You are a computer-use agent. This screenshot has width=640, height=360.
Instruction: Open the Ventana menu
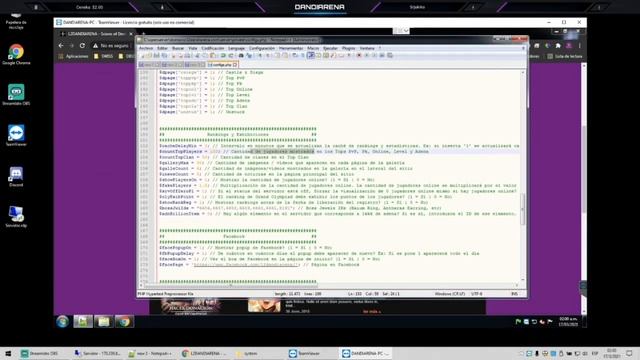coord(367,48)
